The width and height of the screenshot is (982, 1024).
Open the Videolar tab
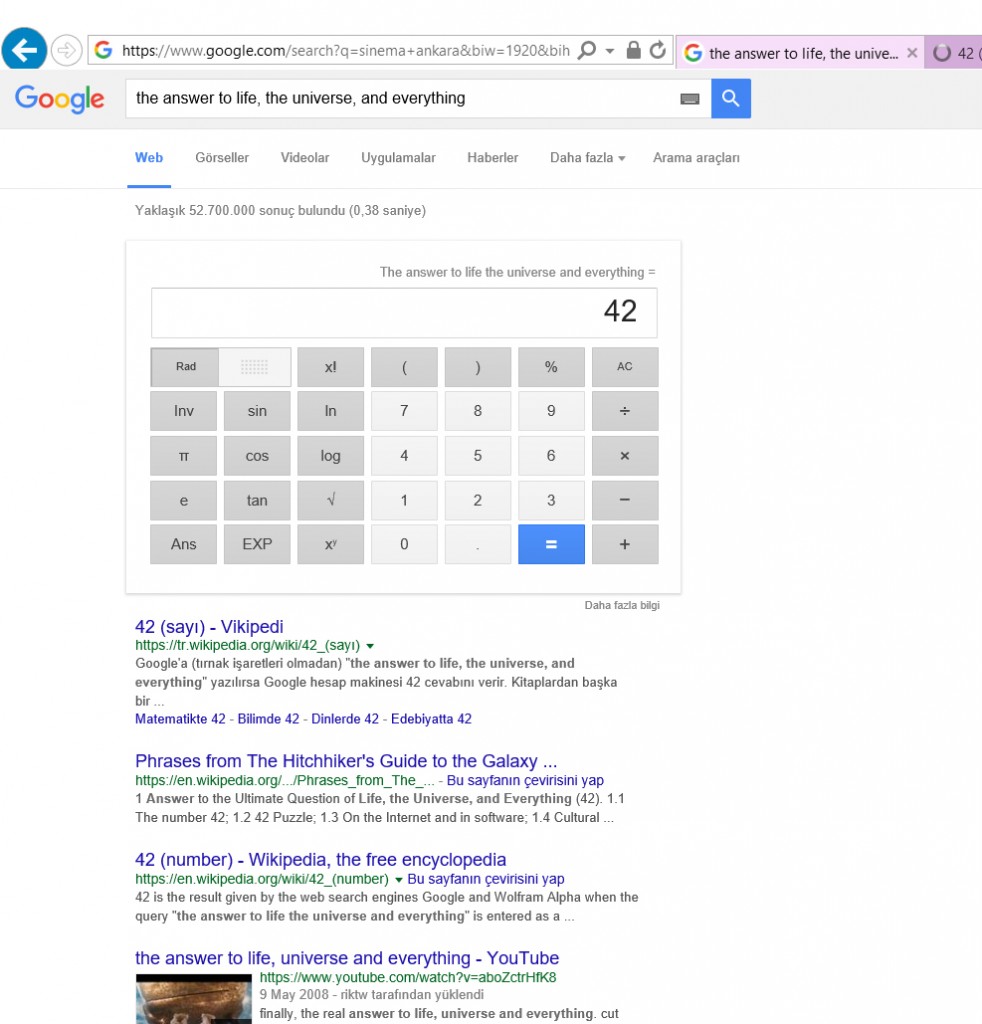tap(305, 157)
